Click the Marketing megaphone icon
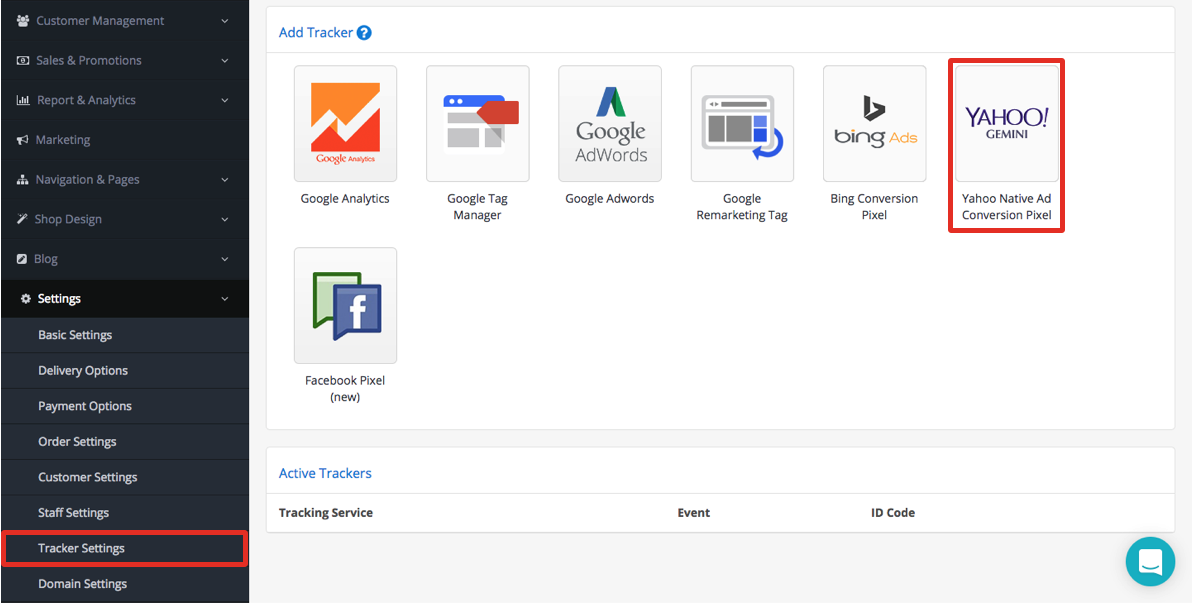 click(22, 140)
